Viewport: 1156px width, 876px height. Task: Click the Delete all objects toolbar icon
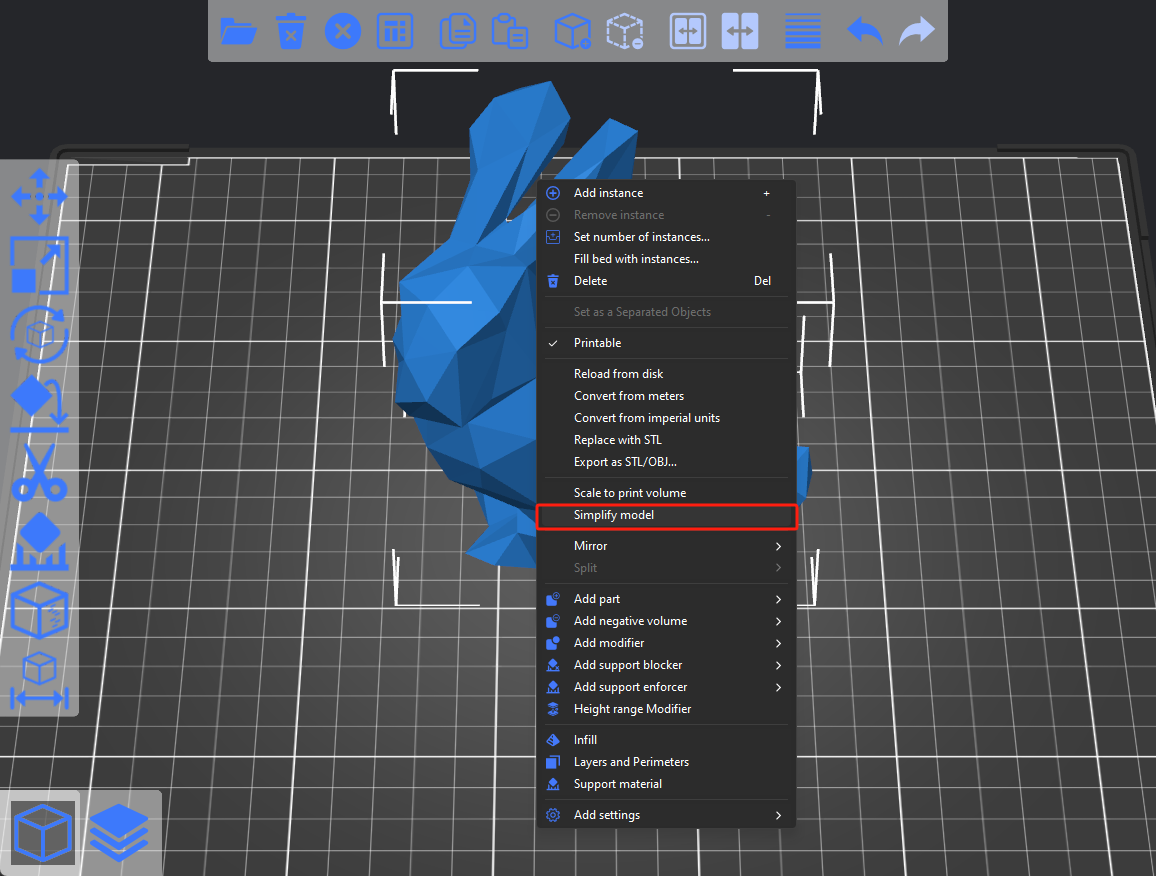tap(342, 31)
